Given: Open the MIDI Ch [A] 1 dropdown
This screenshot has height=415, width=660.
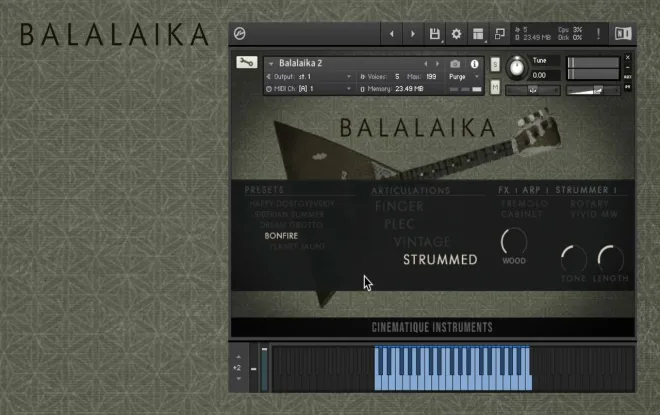Looking at the screenshot, I should (x=309, y=89).
